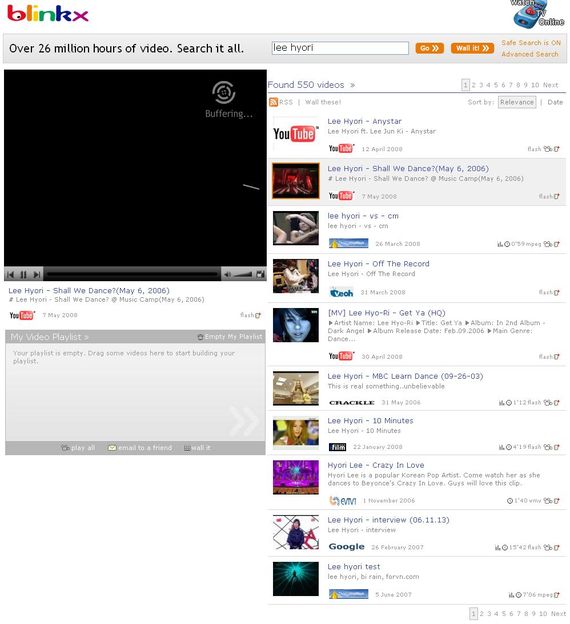Viewport: 570px width, 624px height.
Task: Click the Crackle source logo
Action: (x=352, y=403)
